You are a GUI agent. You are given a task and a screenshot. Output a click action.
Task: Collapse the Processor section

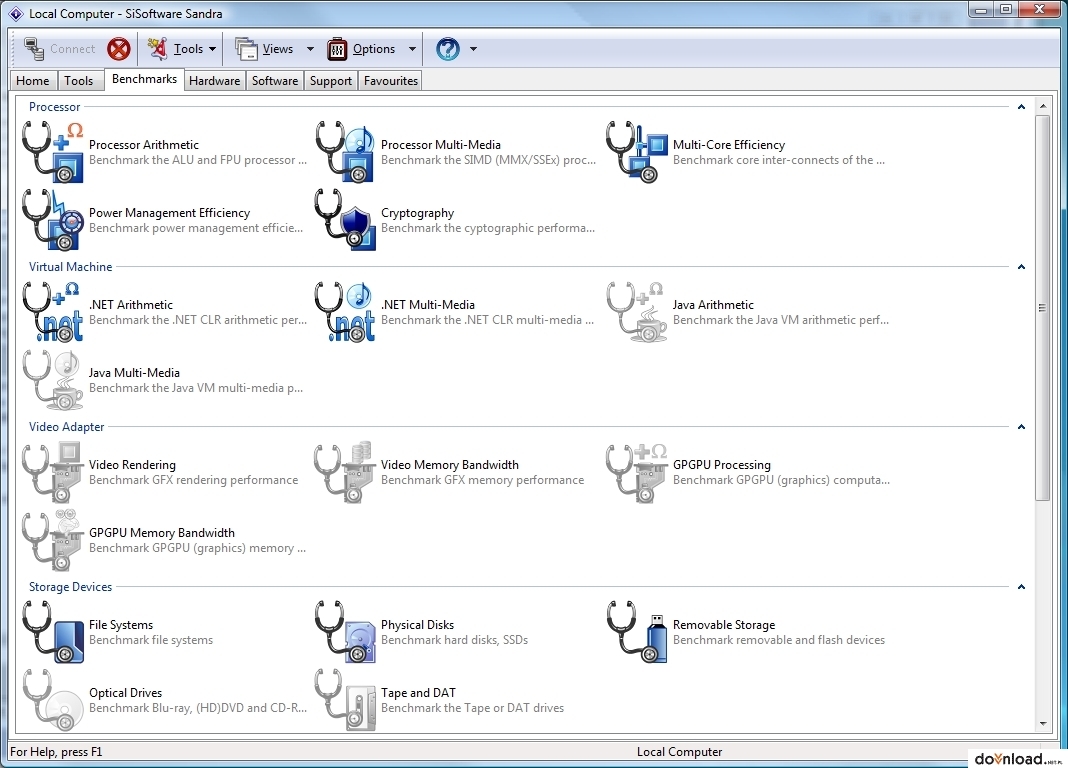point(1021,107)
